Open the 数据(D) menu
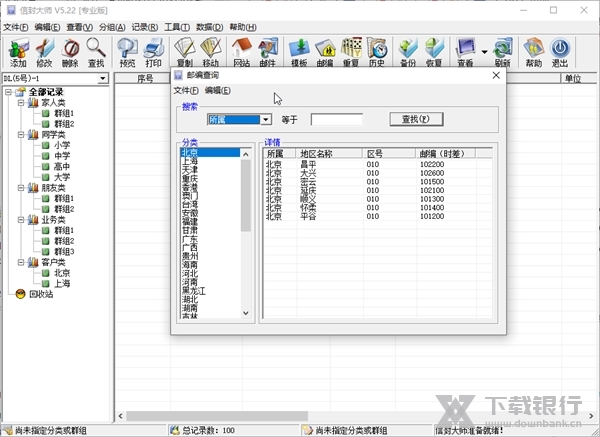Screen dimensions: 600x437 209,27
